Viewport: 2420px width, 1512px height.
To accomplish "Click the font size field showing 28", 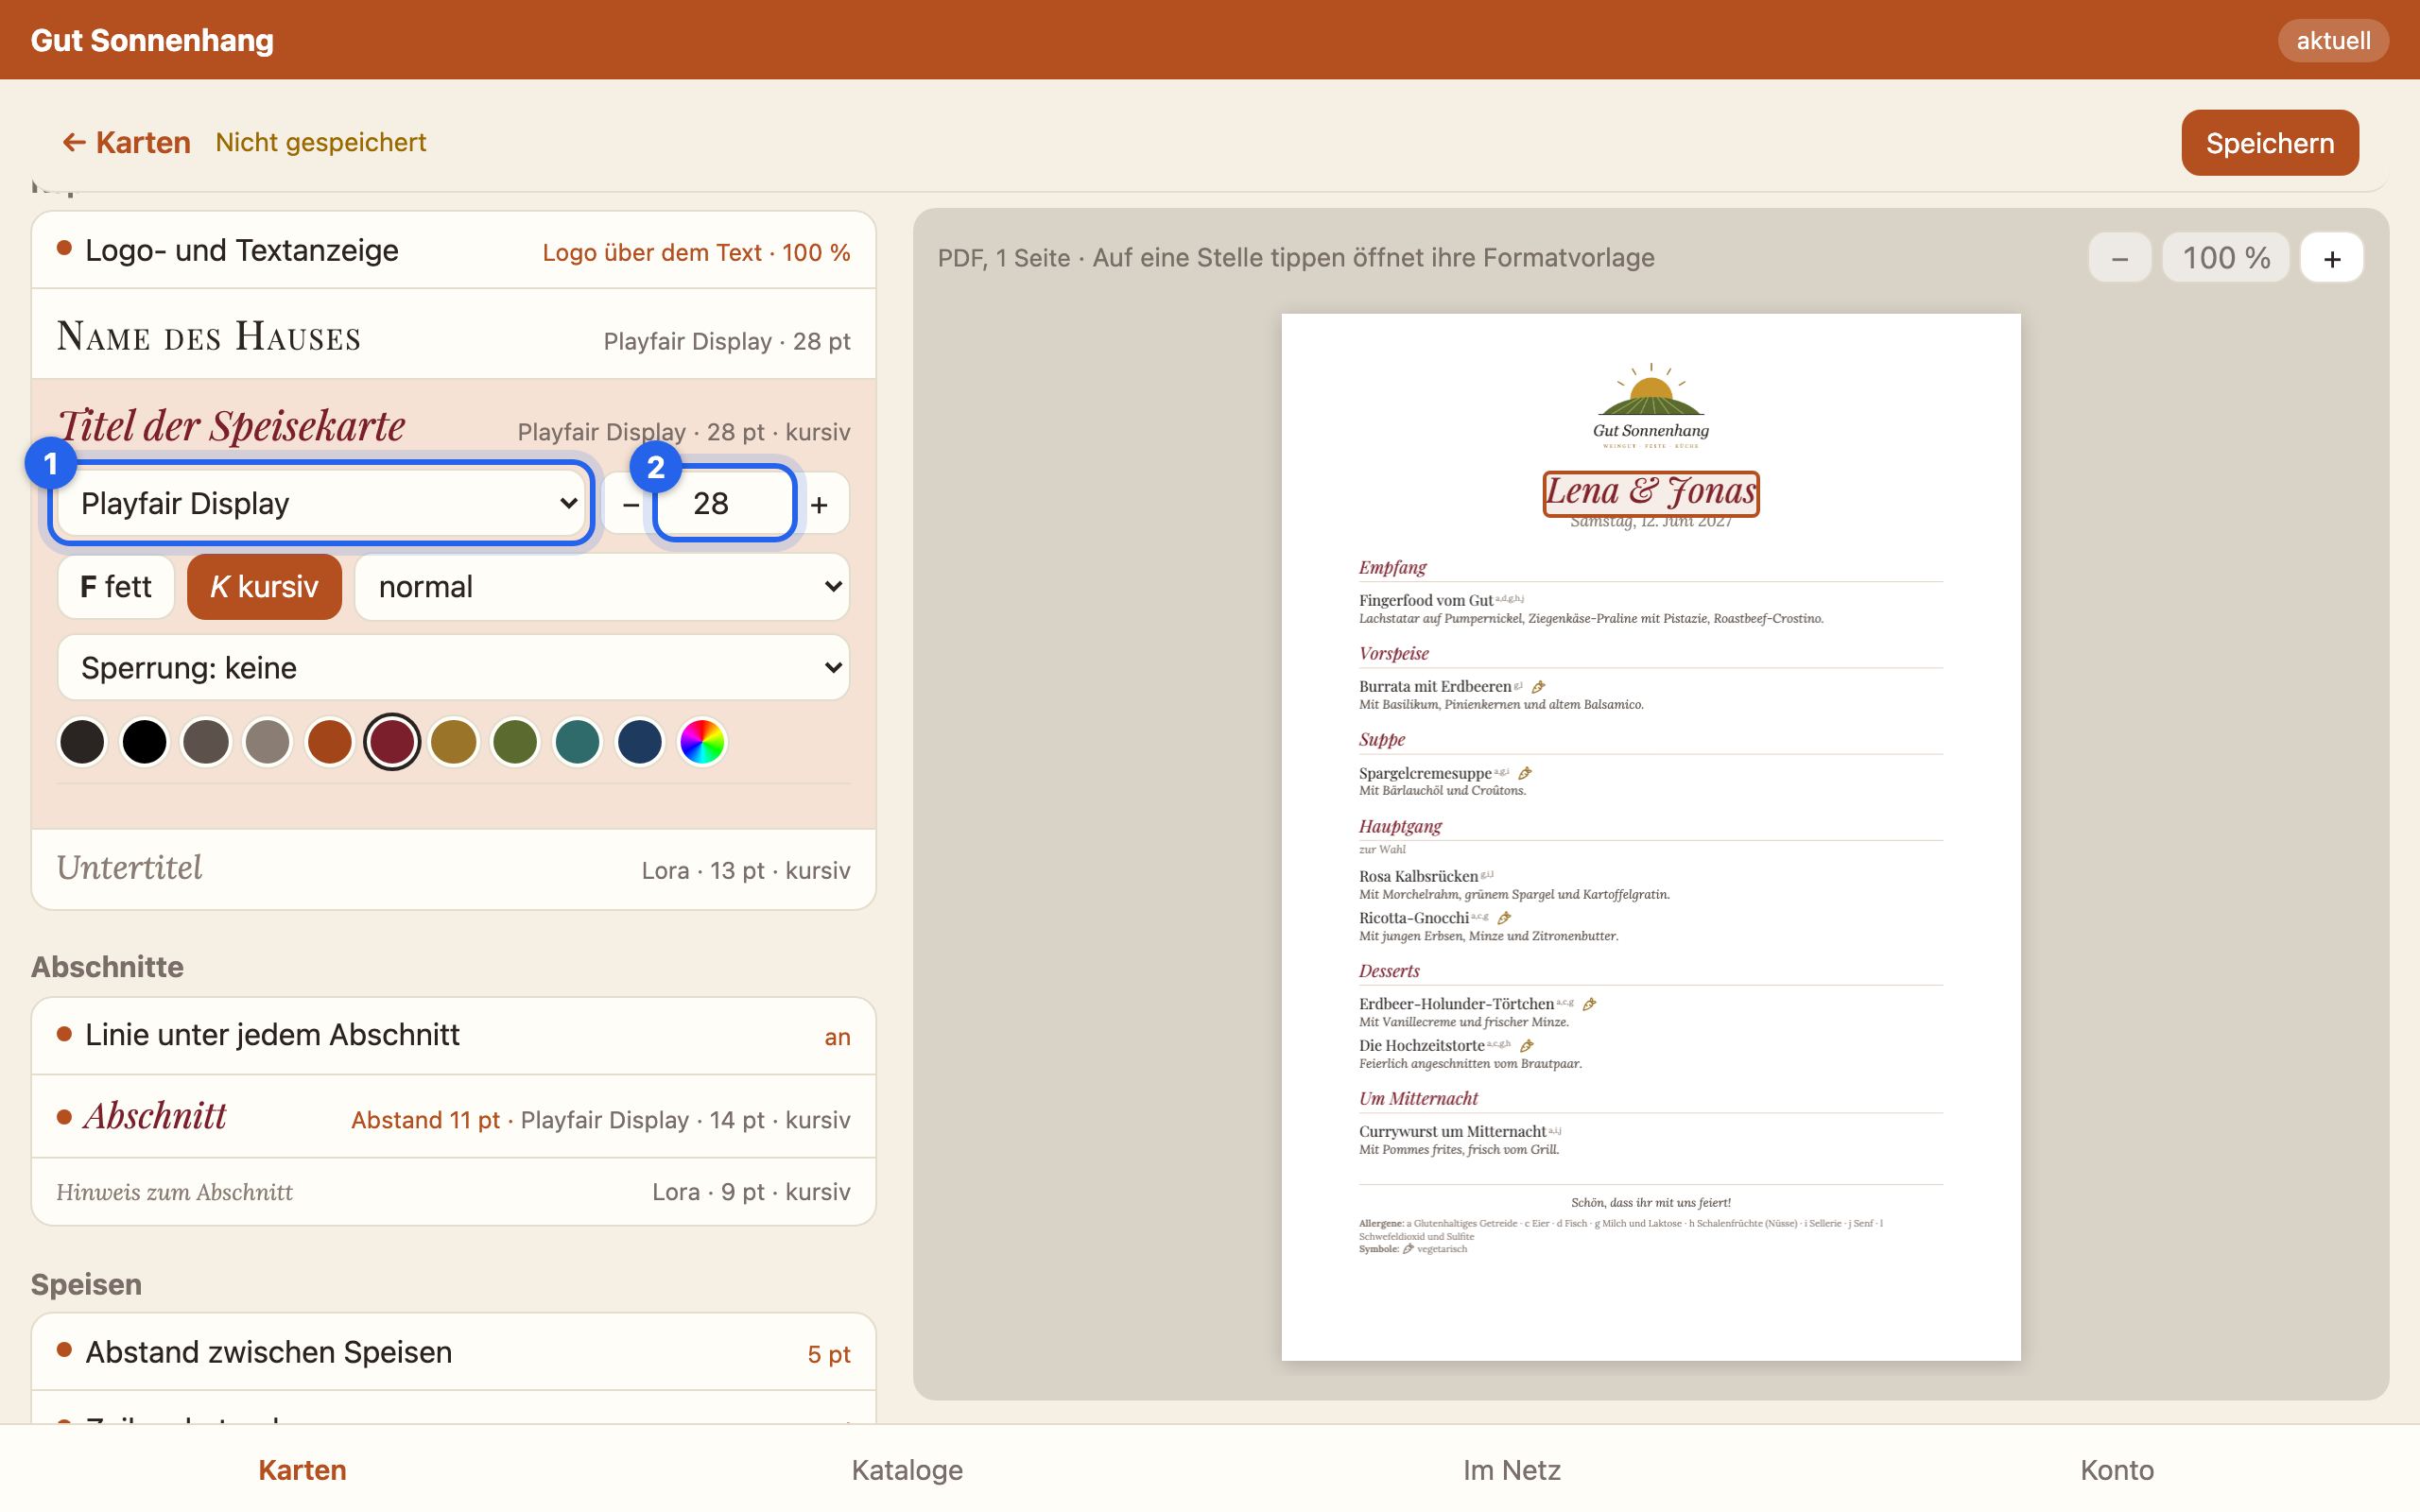I will (x=724, y=503).
